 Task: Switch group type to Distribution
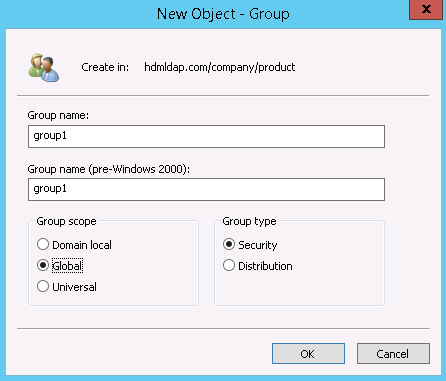point(229,266)
